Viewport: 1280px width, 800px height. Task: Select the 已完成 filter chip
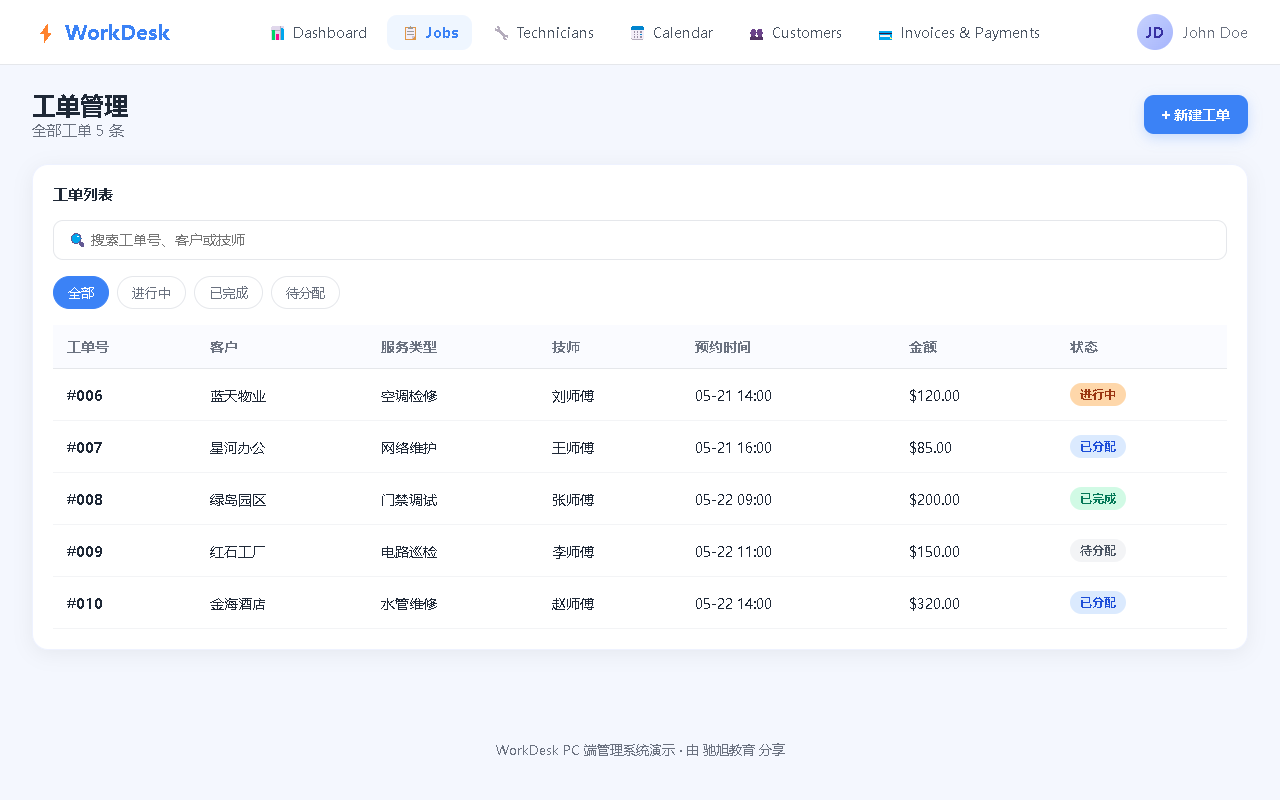point(228,293)
